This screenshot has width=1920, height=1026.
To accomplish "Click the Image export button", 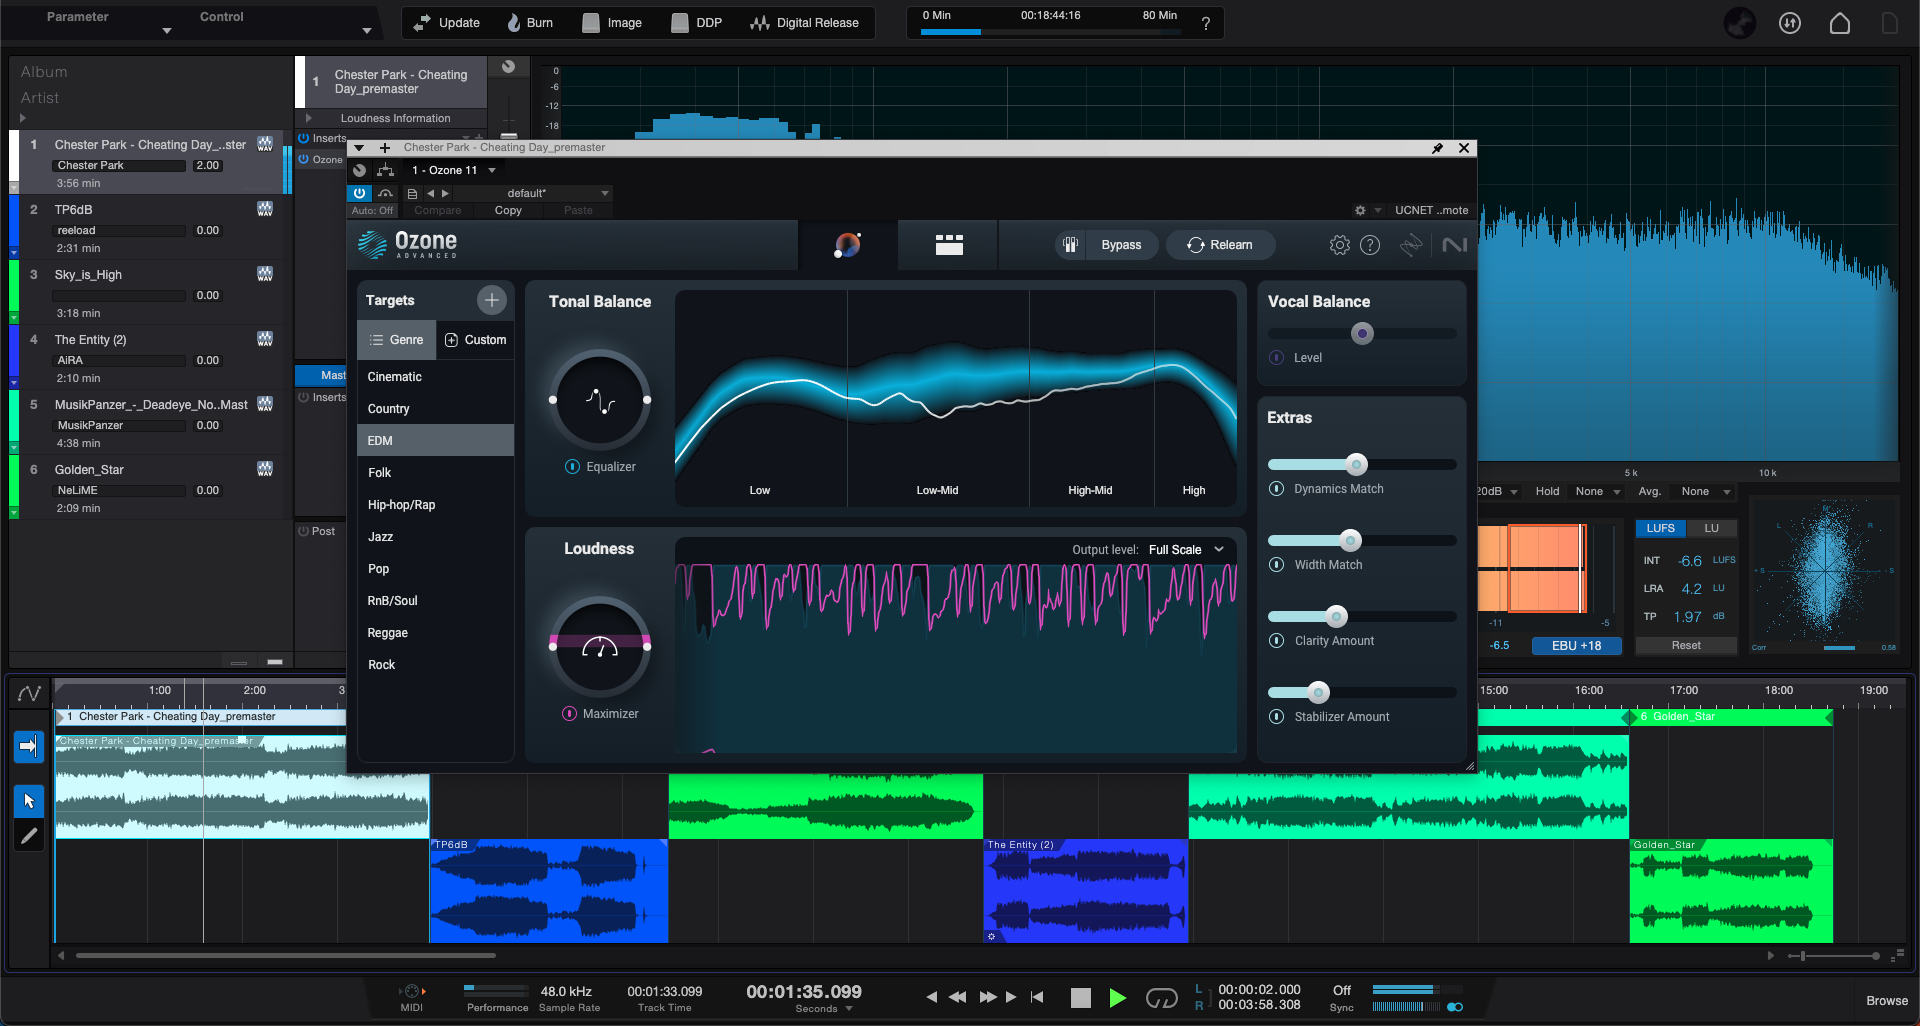I will pos(612,23).
